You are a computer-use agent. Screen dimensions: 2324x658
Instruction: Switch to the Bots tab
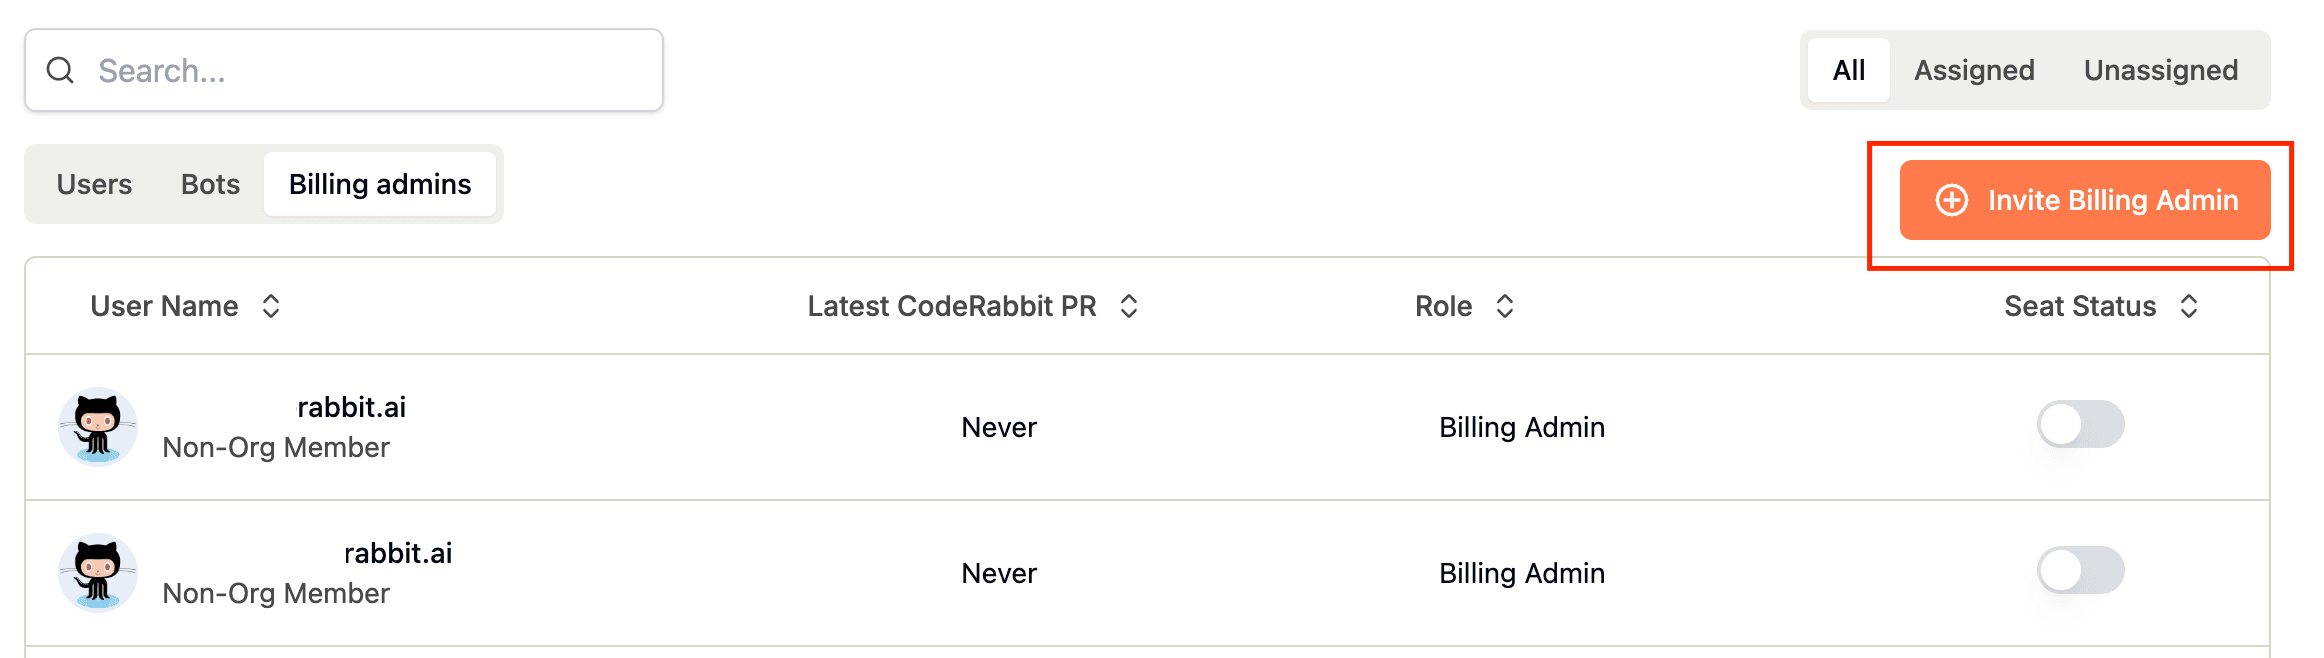pos(210,184)
